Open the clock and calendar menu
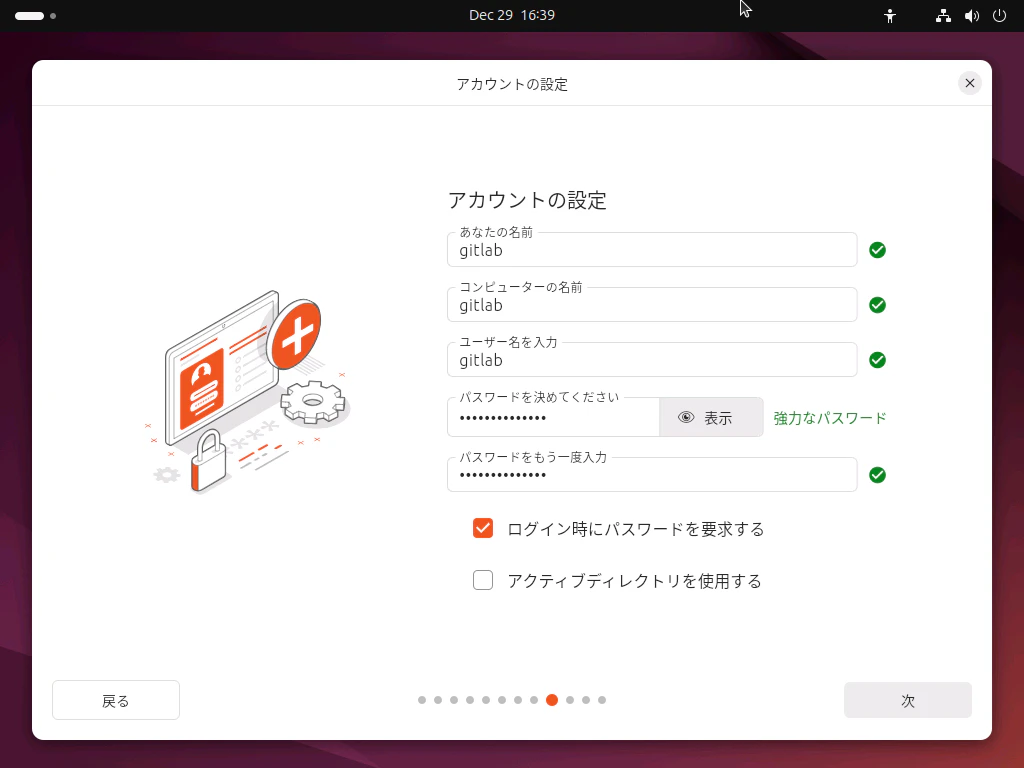The image size is (1024, 768). coord(512,15)
